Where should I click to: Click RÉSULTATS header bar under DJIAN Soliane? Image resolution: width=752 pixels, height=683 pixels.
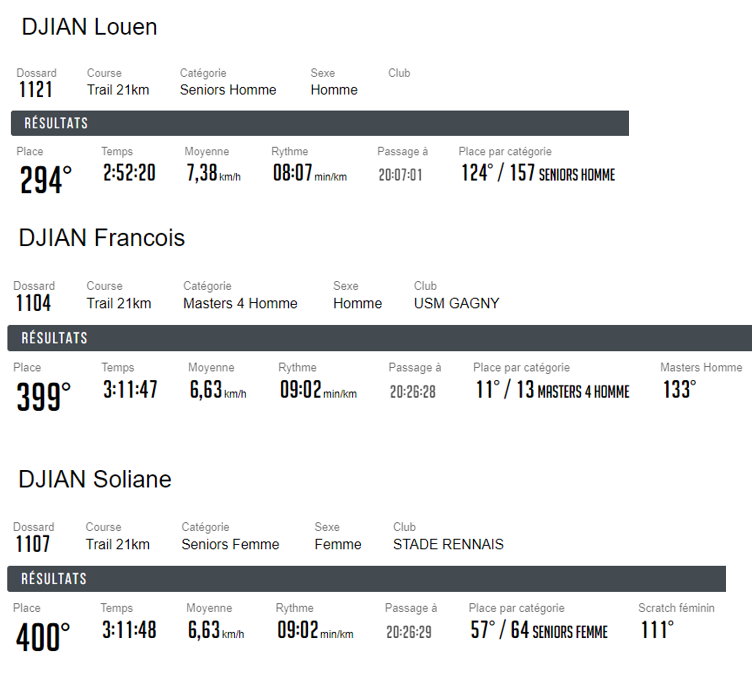click(x=366, y=579)
